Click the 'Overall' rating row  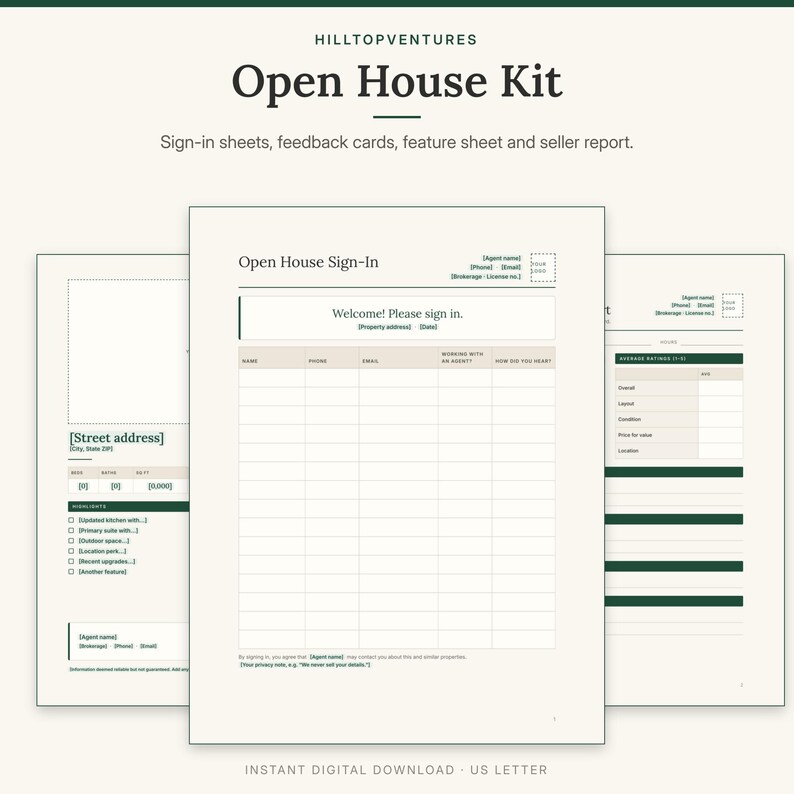click(679, 388)
